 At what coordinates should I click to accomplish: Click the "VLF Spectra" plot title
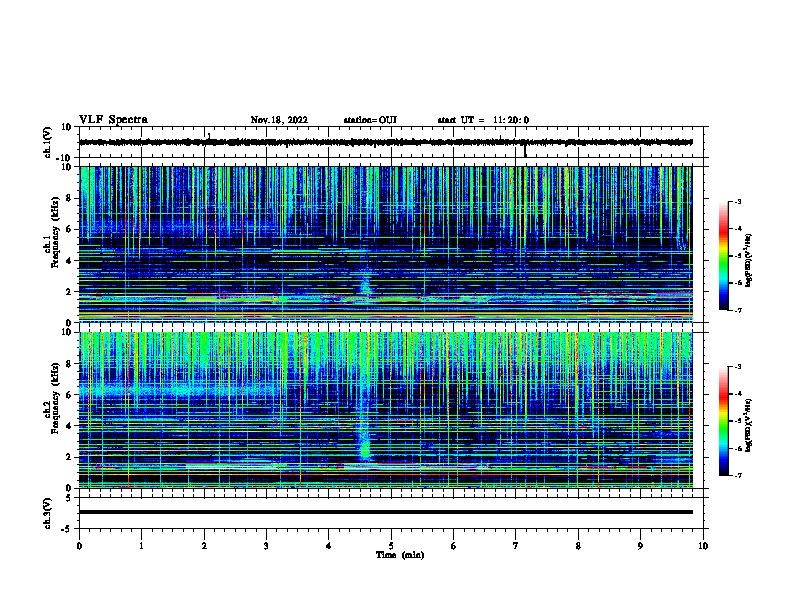113,120
